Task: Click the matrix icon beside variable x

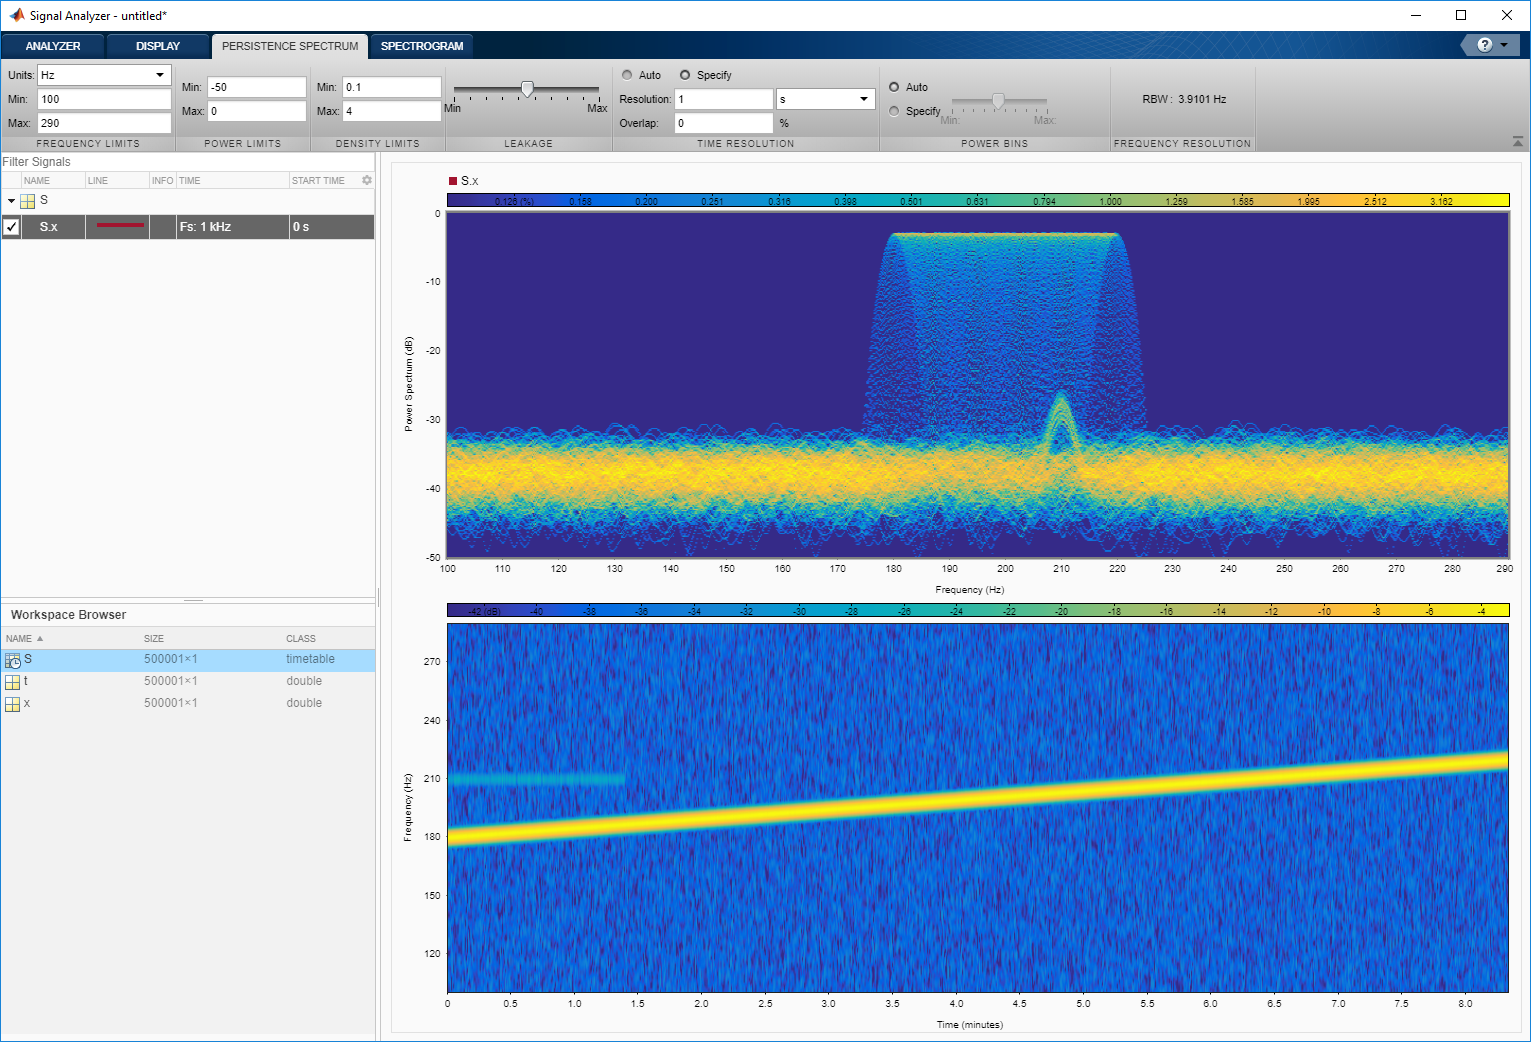Action: (x=13, y=704)
